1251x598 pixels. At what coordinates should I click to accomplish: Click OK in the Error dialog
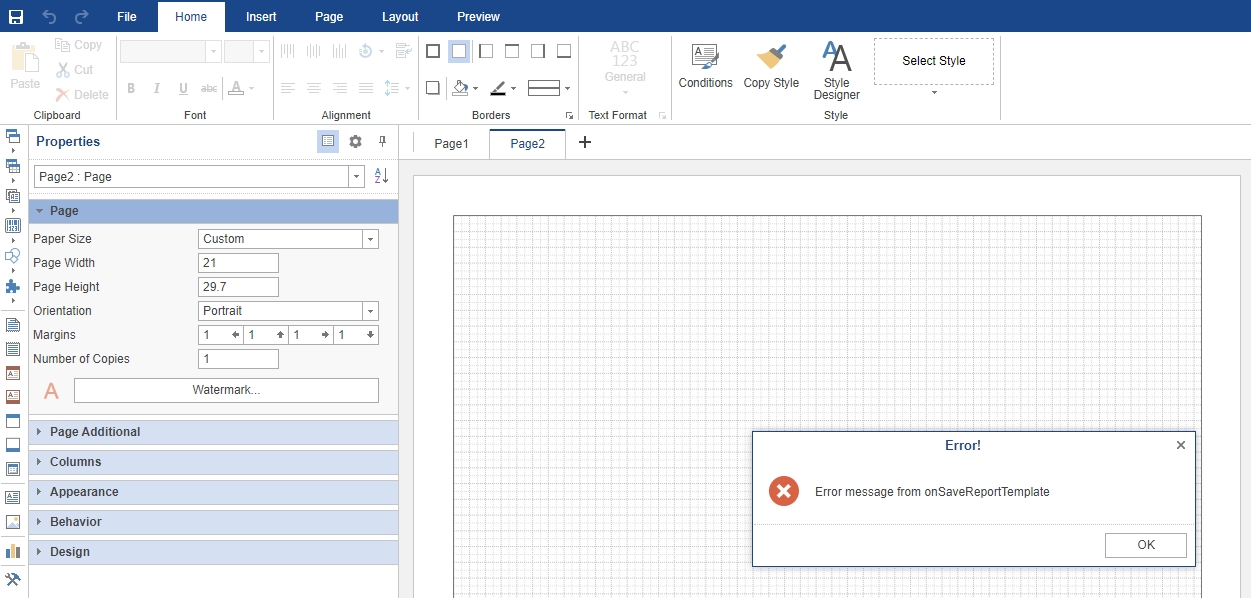pos(1145,545)
